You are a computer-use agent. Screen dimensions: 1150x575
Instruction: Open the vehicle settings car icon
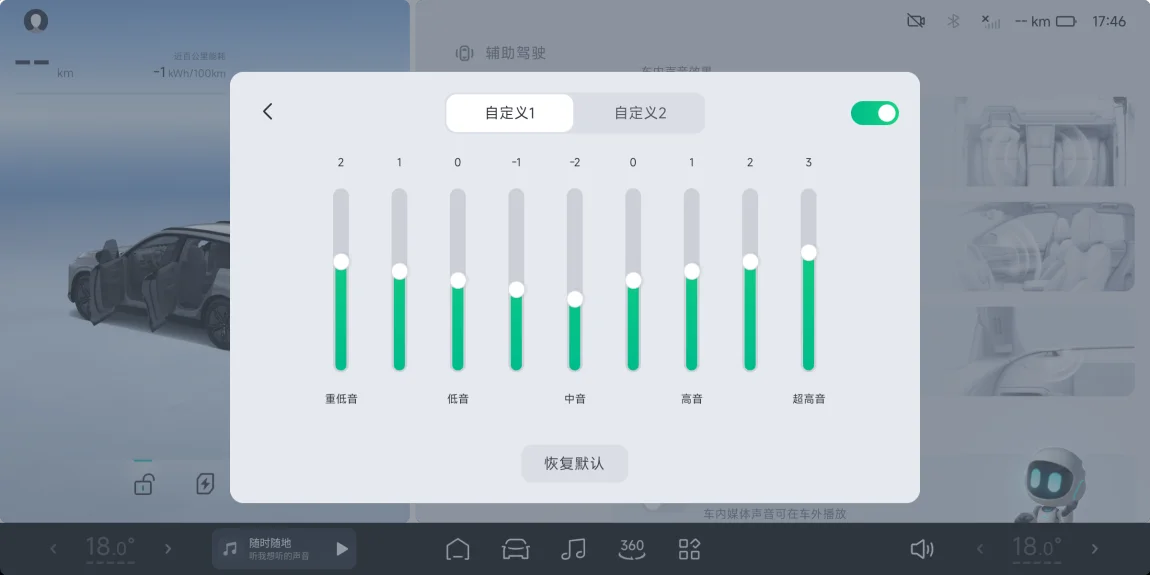[516, 549]
